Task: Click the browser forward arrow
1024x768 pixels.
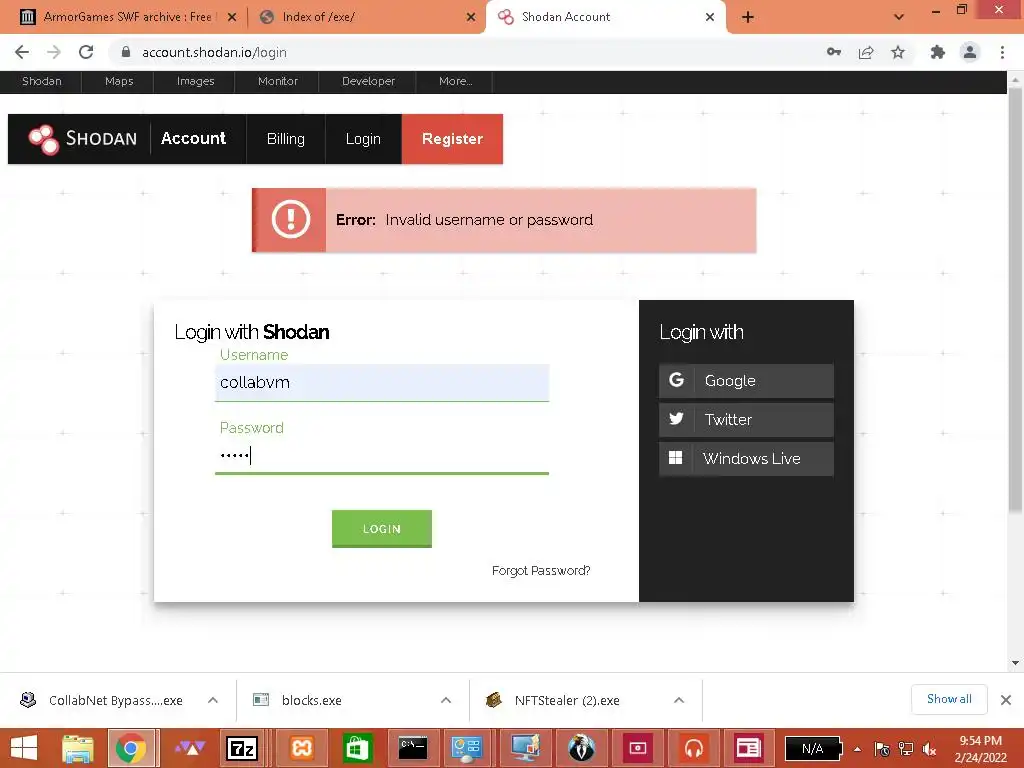Action: [x=54, y=52]
